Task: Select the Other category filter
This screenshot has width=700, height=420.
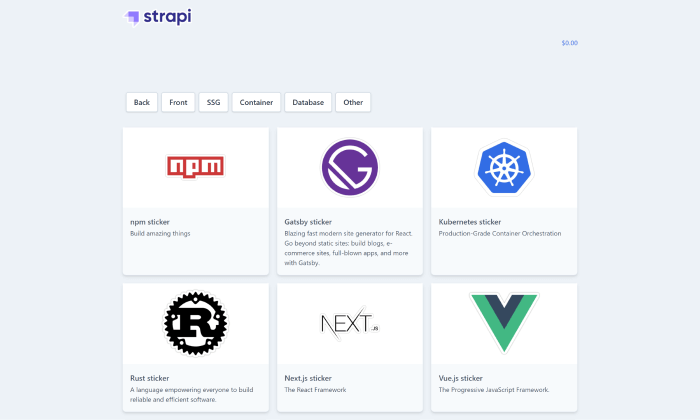Action: (x=353, y=102)
